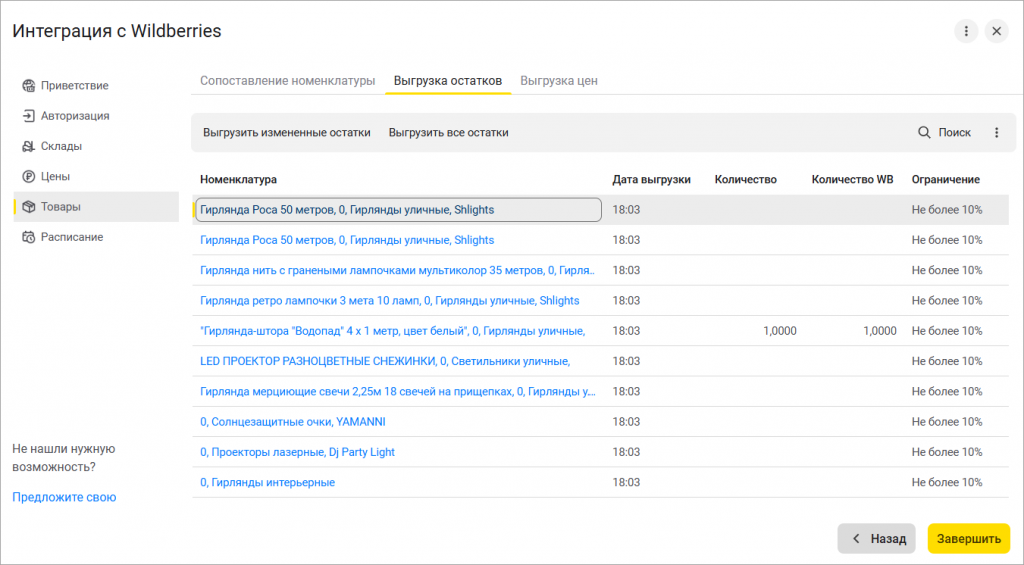
Task: Click the Расписание calendar icon
Action: (x=28, y=237)
